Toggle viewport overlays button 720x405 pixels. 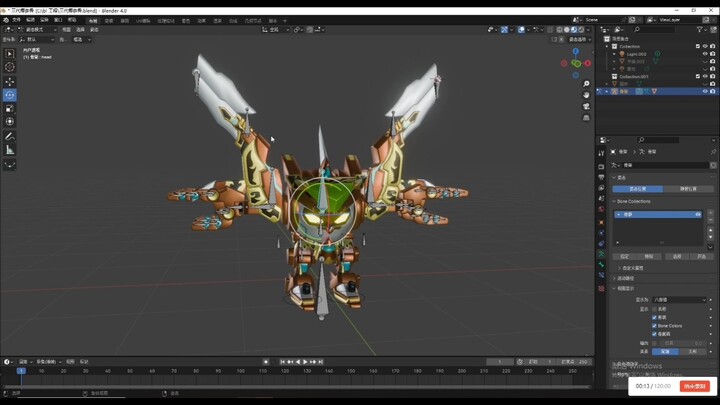pyautogui.click(x=521, y=29)
